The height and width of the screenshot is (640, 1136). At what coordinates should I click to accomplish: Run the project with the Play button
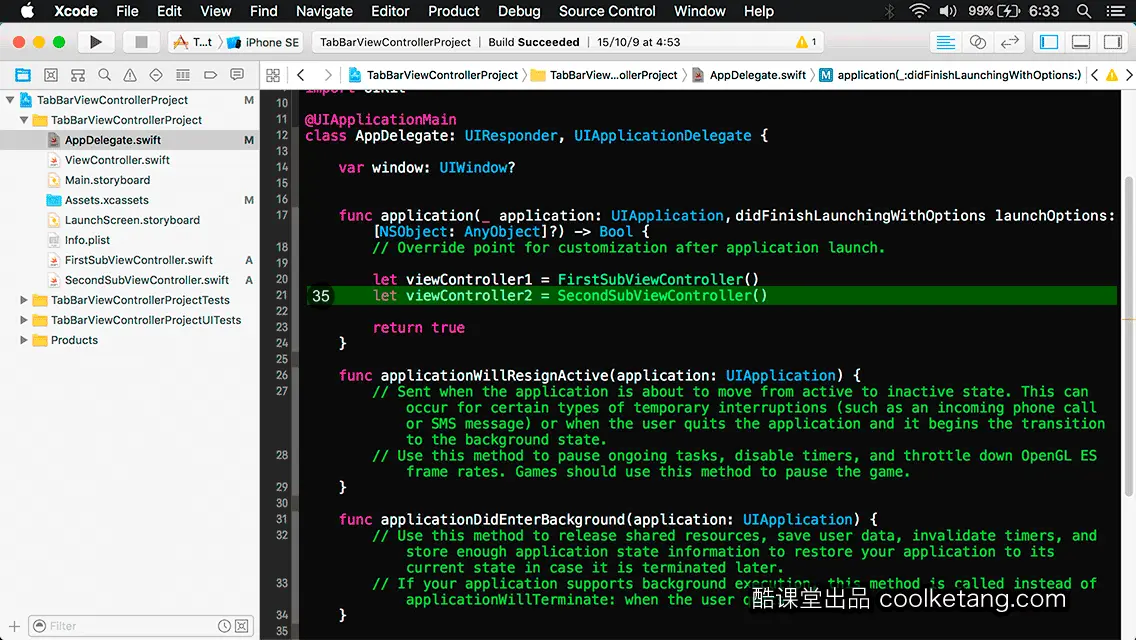coord(96,42)
